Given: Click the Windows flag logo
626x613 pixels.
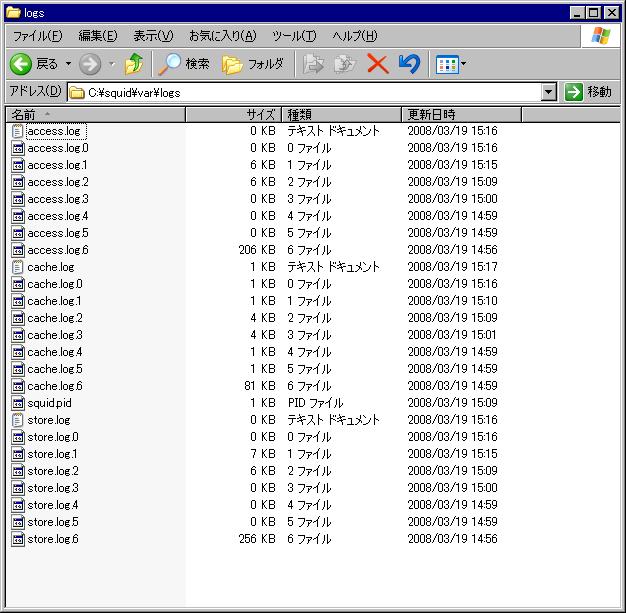Looking at the screenshot, I should 600,36.
